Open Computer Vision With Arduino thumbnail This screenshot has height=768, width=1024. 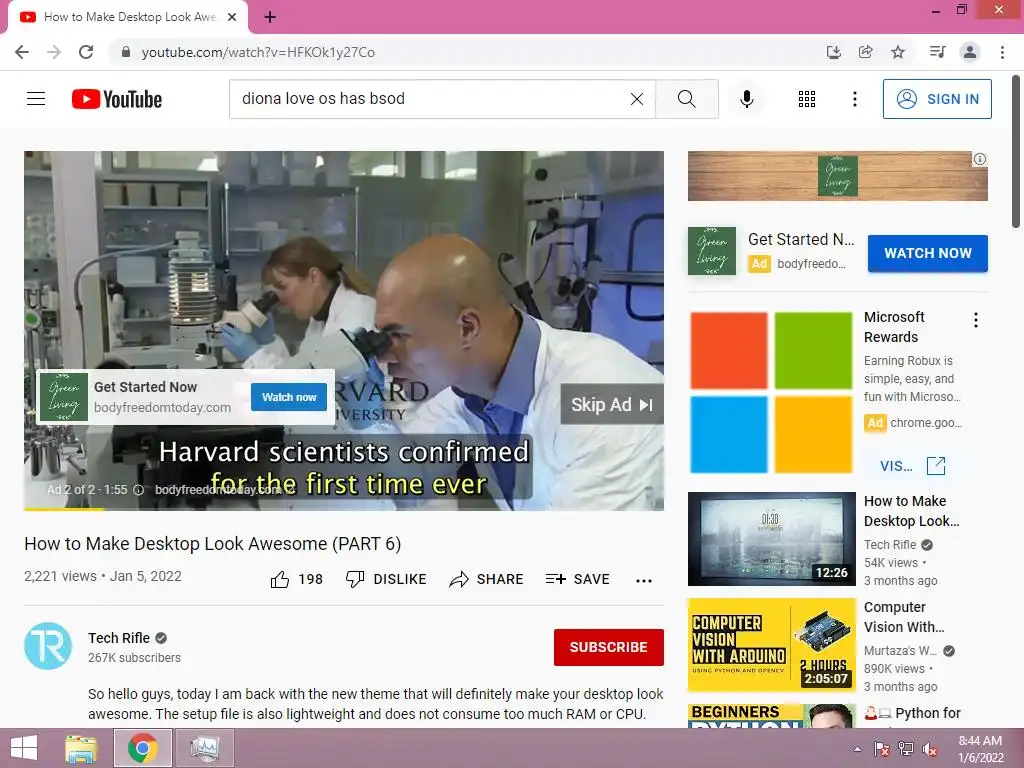[771, 645]
